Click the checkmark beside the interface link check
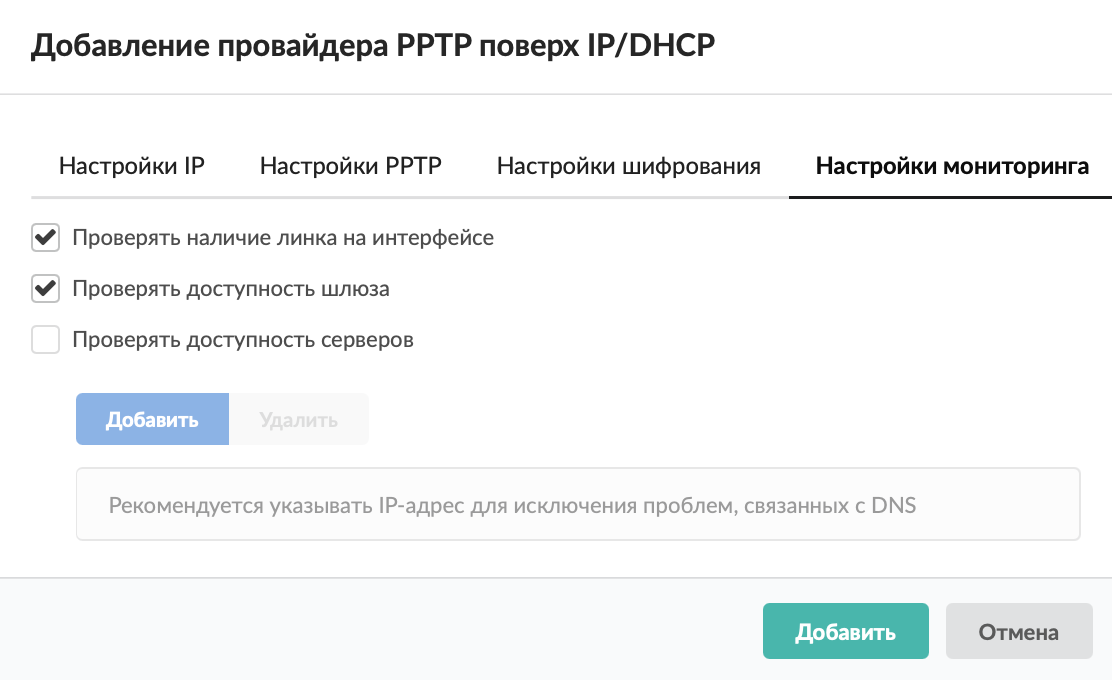 [x=45, y=239]
